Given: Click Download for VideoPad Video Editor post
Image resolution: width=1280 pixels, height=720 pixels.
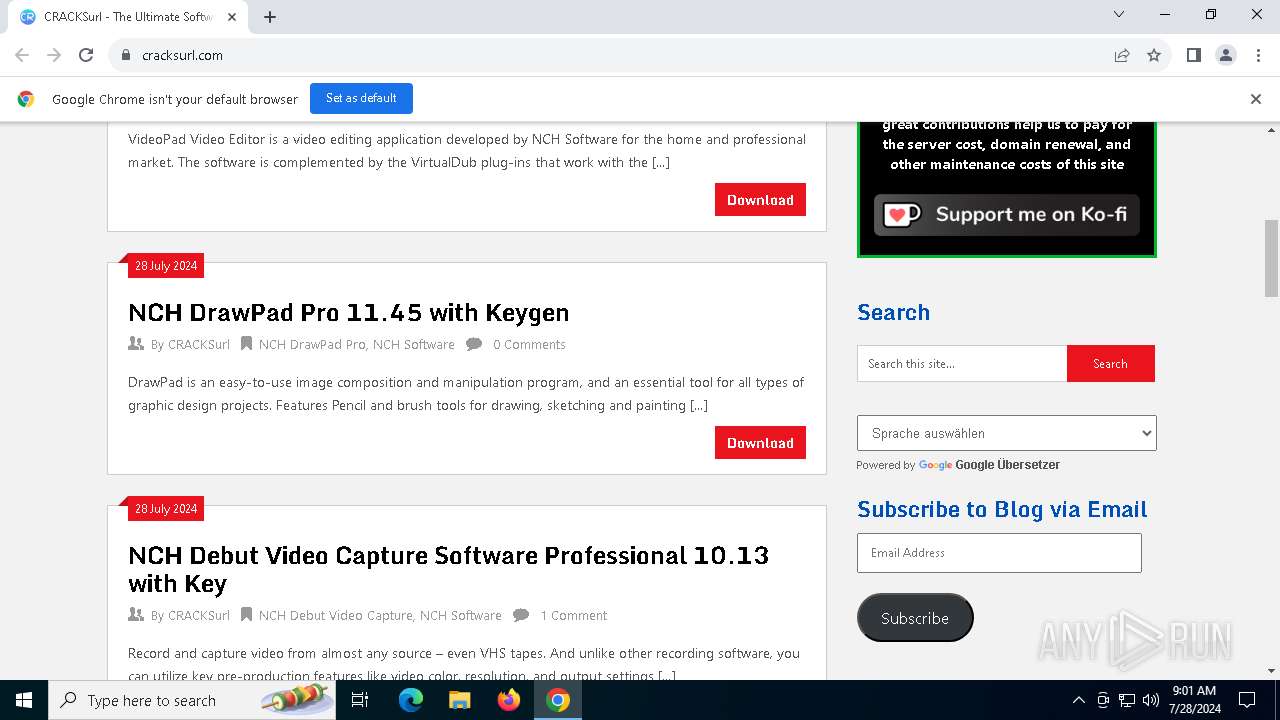Looking at the screenshot, I should (x=760, y=200).
